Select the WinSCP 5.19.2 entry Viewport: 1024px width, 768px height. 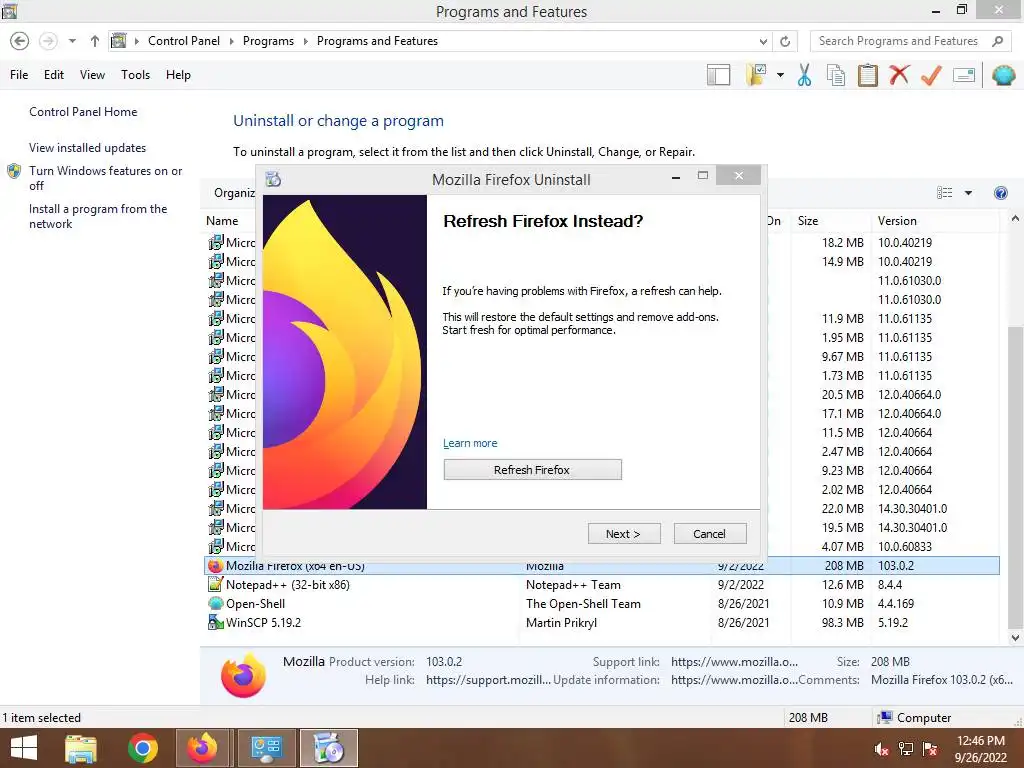coord(263,622)
